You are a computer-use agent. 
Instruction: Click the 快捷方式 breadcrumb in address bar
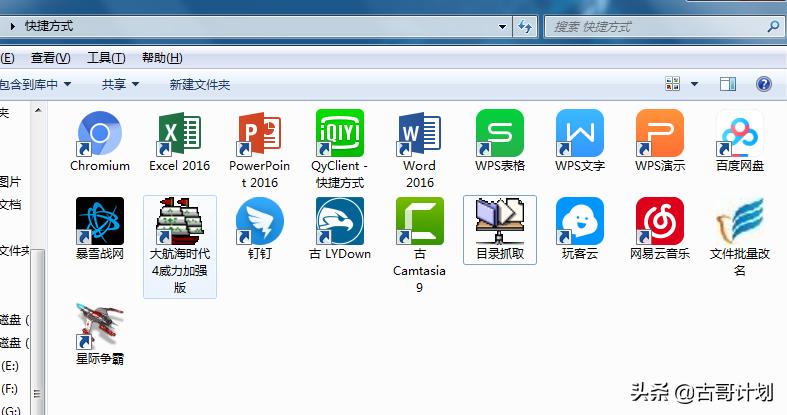(49, 26)
